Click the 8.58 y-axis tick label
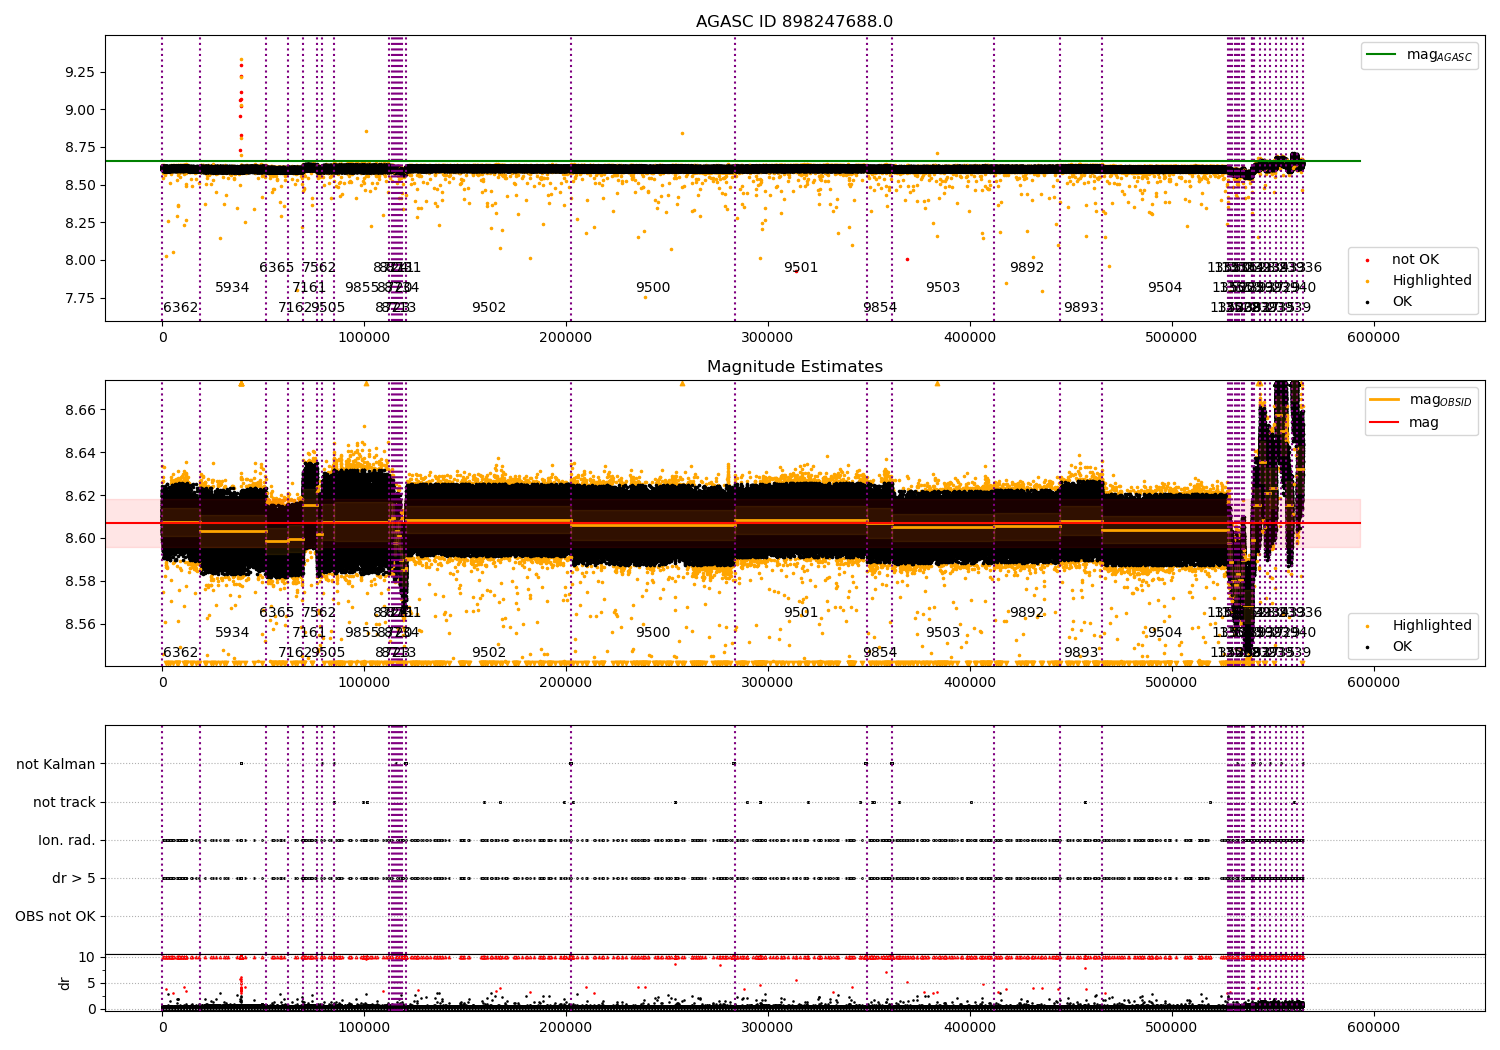The image size is (1500, 1050). click(x=79, y=581)
